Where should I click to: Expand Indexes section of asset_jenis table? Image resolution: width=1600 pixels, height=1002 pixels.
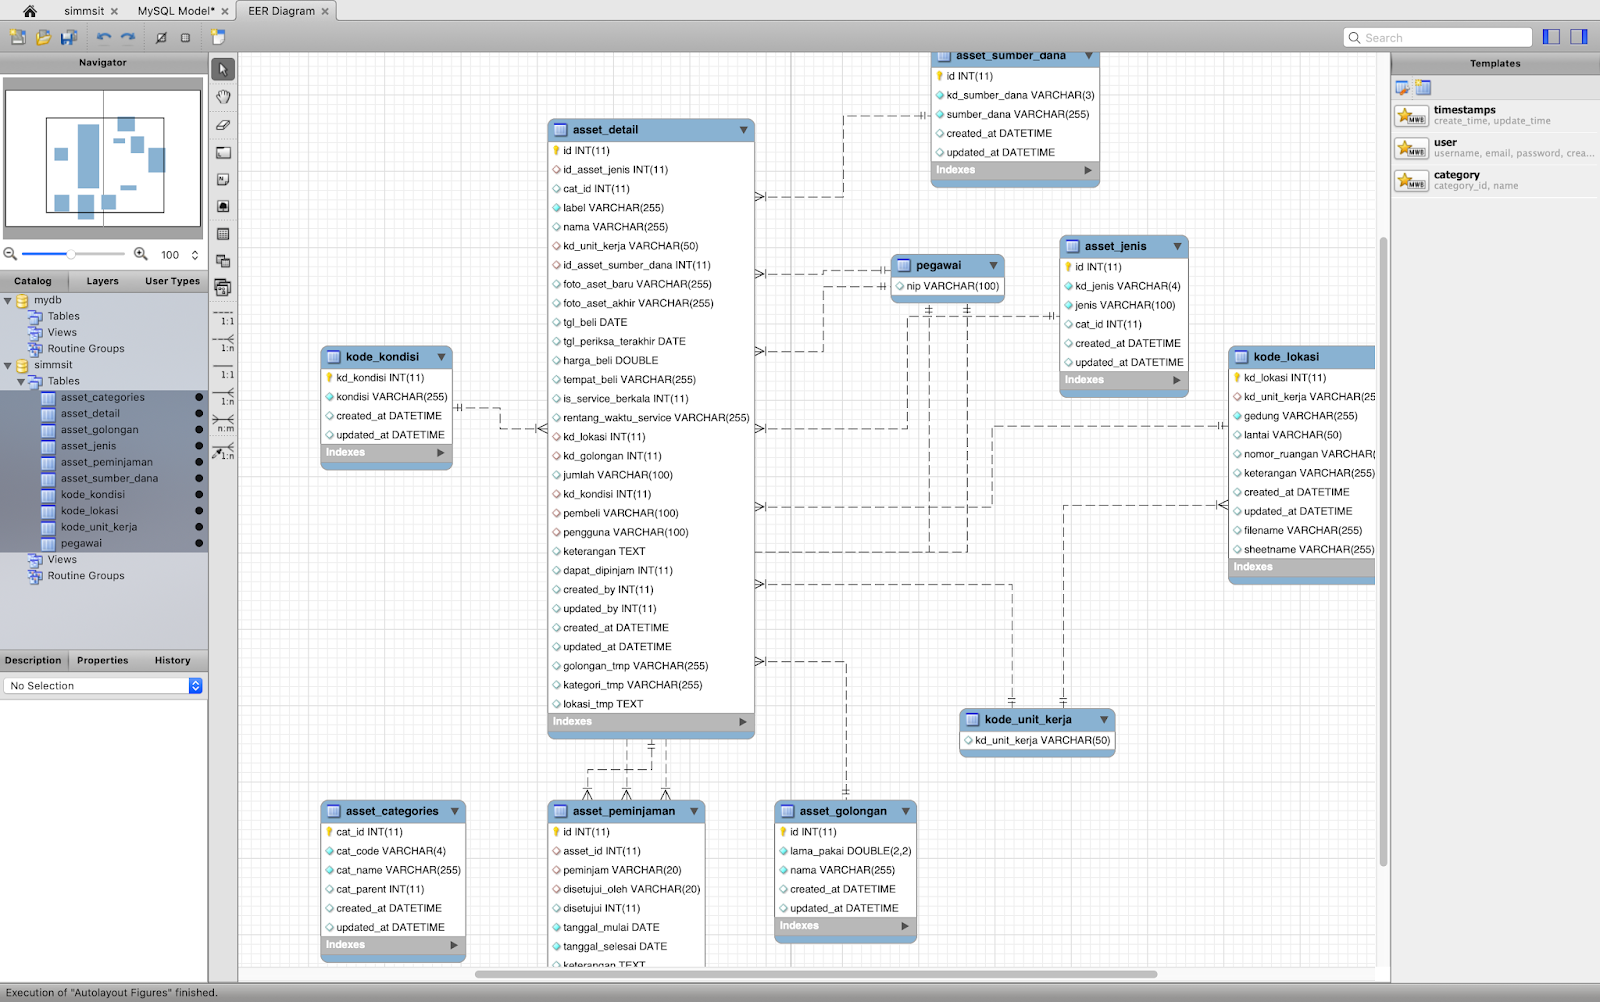click(x=1176, y=380)
